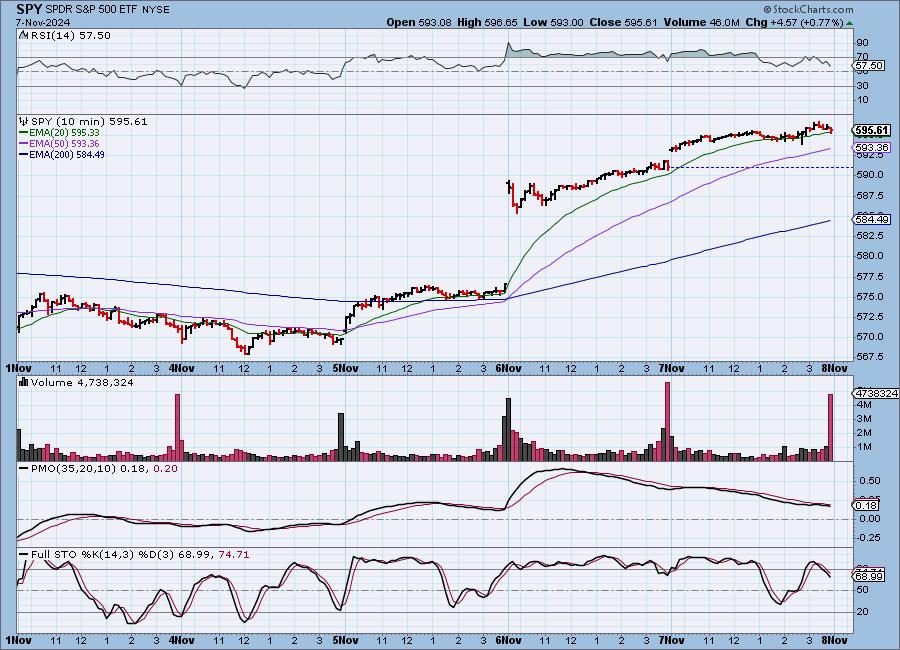Click the 57.50 RSI value tag on right axis
The height and width of the screenshot is (650, 900).
tap(869, 66)
